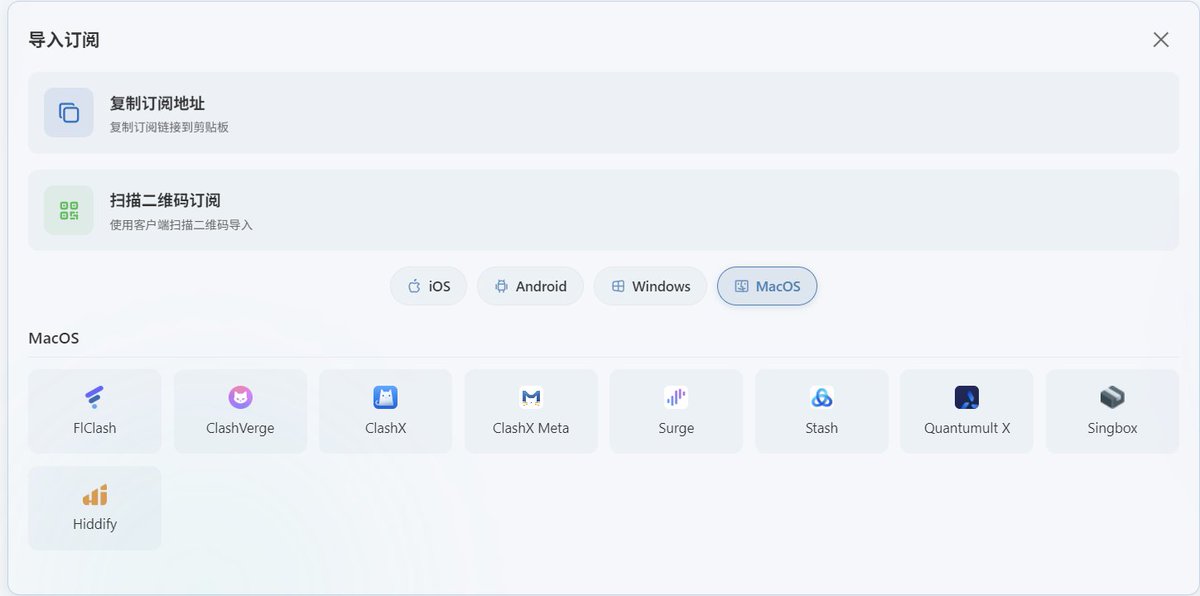Click the Stash label text

point(822,428)
